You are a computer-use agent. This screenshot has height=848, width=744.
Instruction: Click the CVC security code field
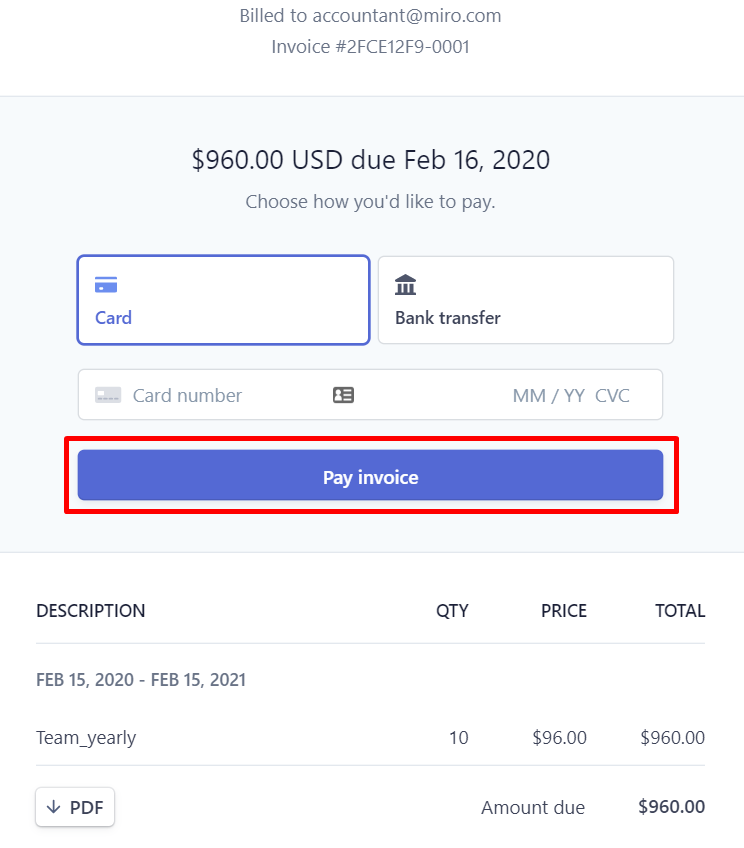[612, 395]
